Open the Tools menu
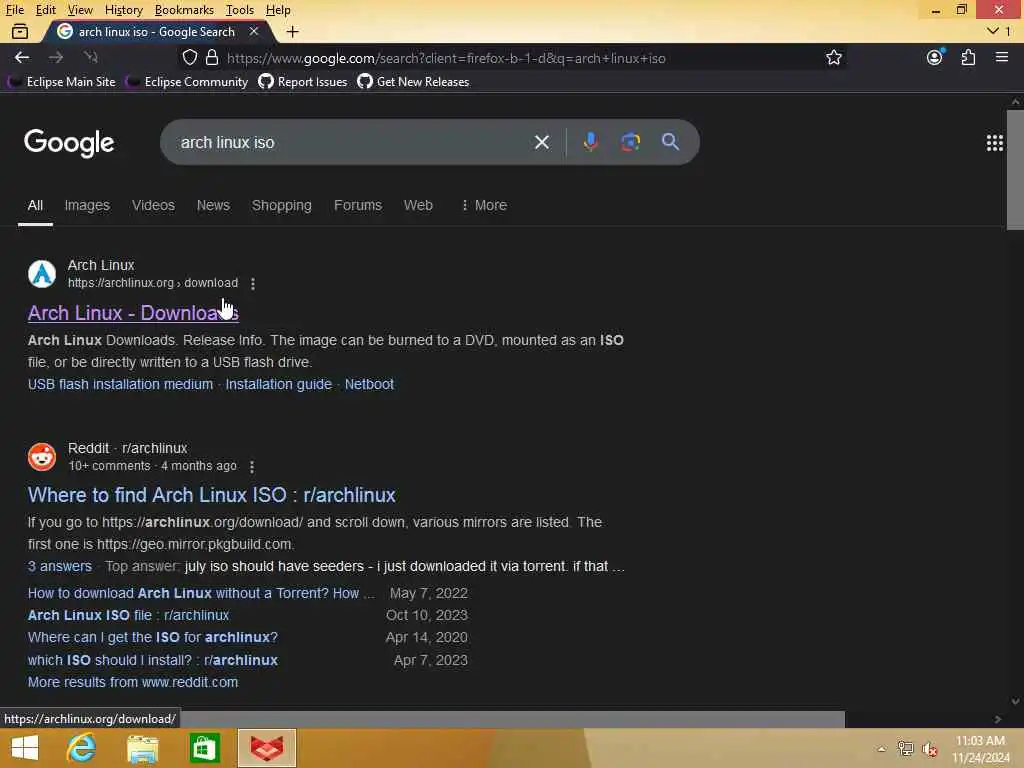This screenshot has width=1024, height=768. tap(239, 10)
